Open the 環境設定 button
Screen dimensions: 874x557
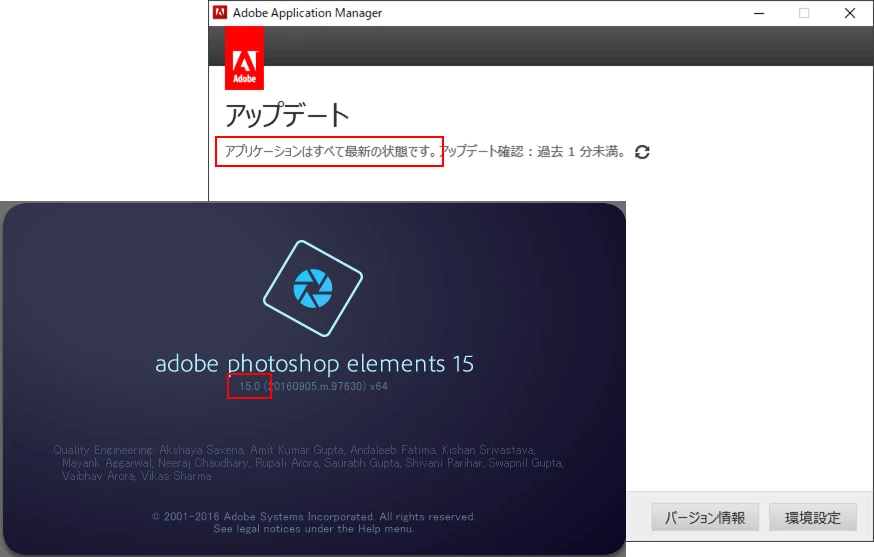tap(813, 517)
